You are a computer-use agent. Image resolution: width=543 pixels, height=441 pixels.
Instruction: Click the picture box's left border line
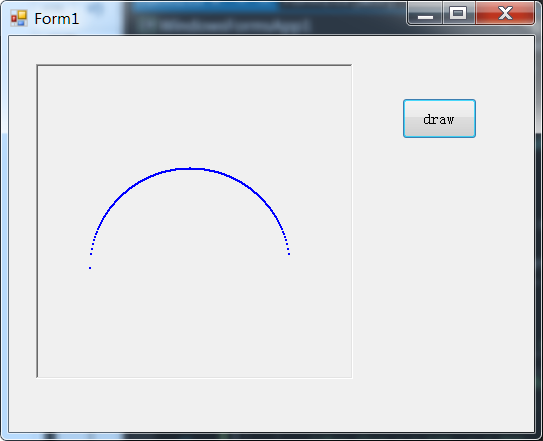point(37,221)
